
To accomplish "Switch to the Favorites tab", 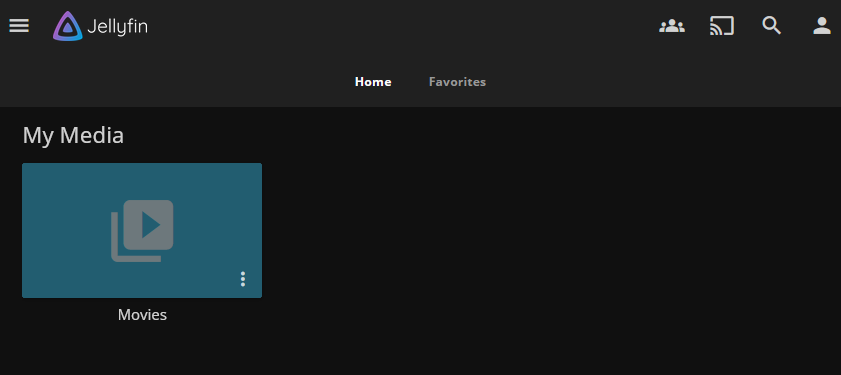I will pos(457,82).
